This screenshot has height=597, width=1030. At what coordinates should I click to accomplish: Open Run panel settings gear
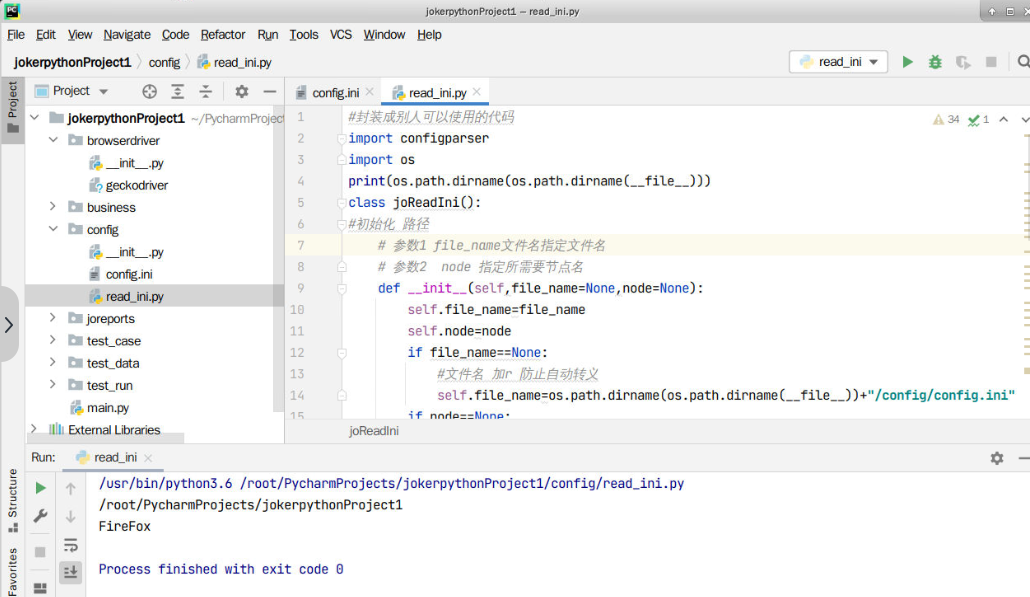click(996, 458)
